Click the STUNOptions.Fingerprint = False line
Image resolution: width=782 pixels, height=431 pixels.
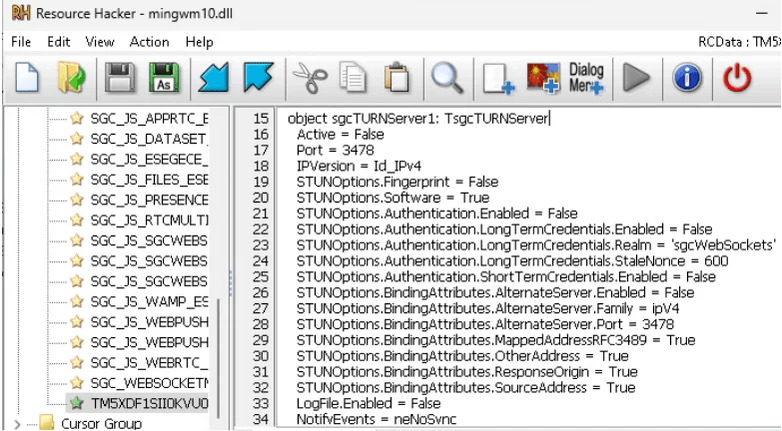[397, 182]
